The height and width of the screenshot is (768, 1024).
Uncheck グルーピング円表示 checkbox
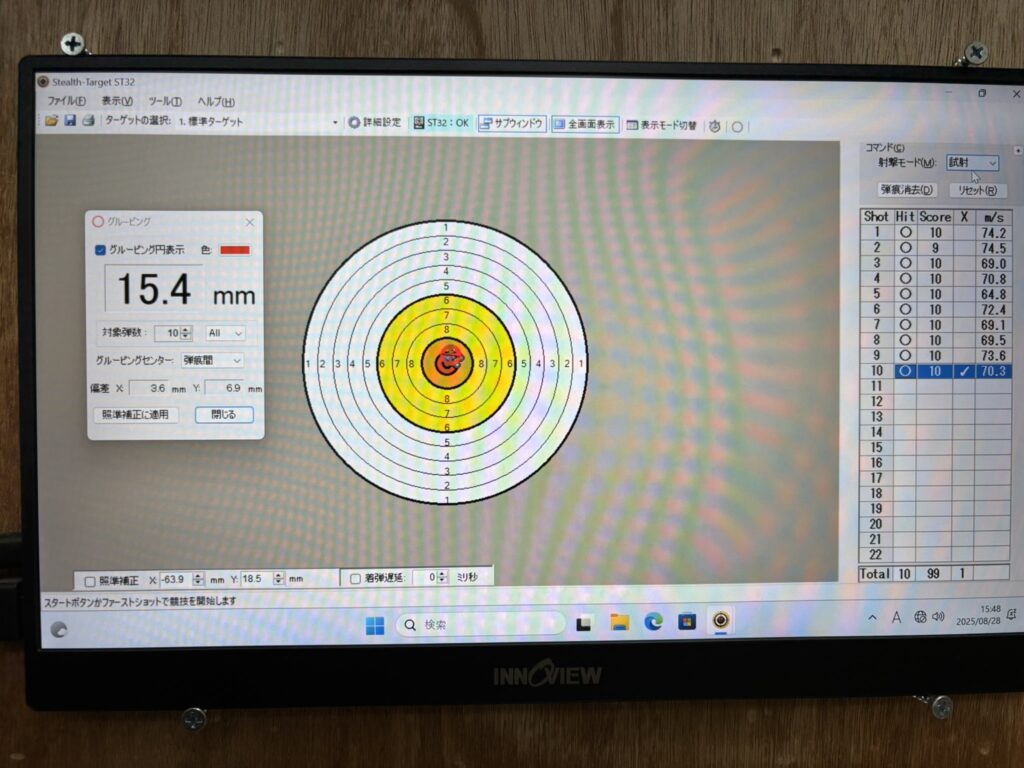100,250
